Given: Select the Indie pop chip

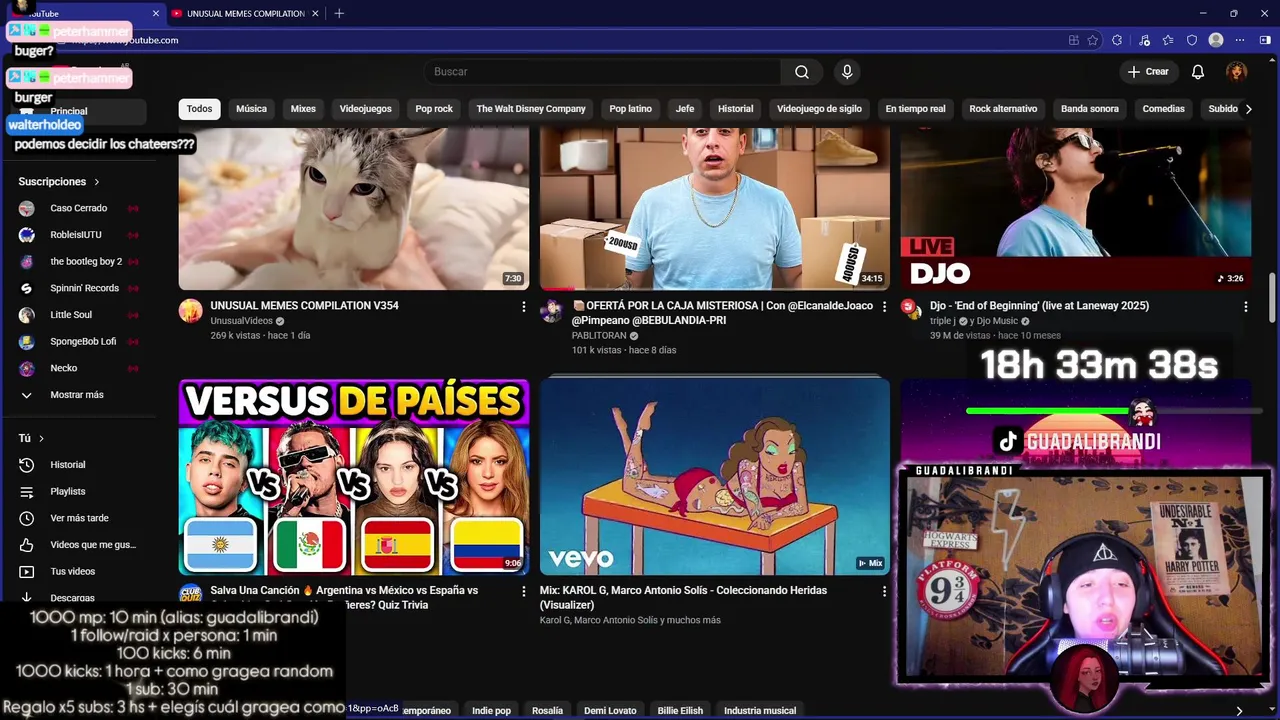Looking at the screenshot, I should [x=491, y=710].
